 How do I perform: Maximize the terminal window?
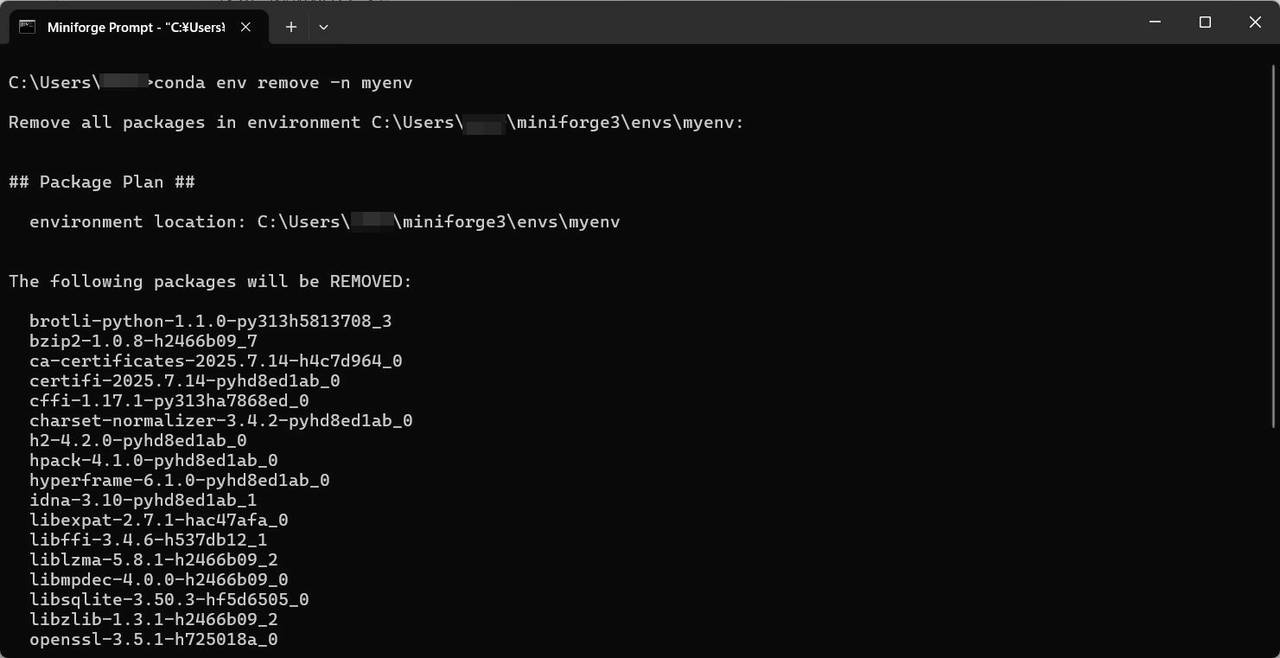pos(1205,22)
